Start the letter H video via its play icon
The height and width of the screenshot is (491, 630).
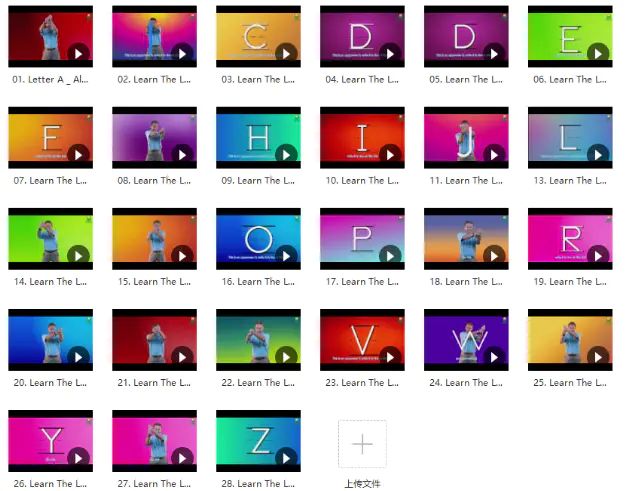(x=286, y=155)
